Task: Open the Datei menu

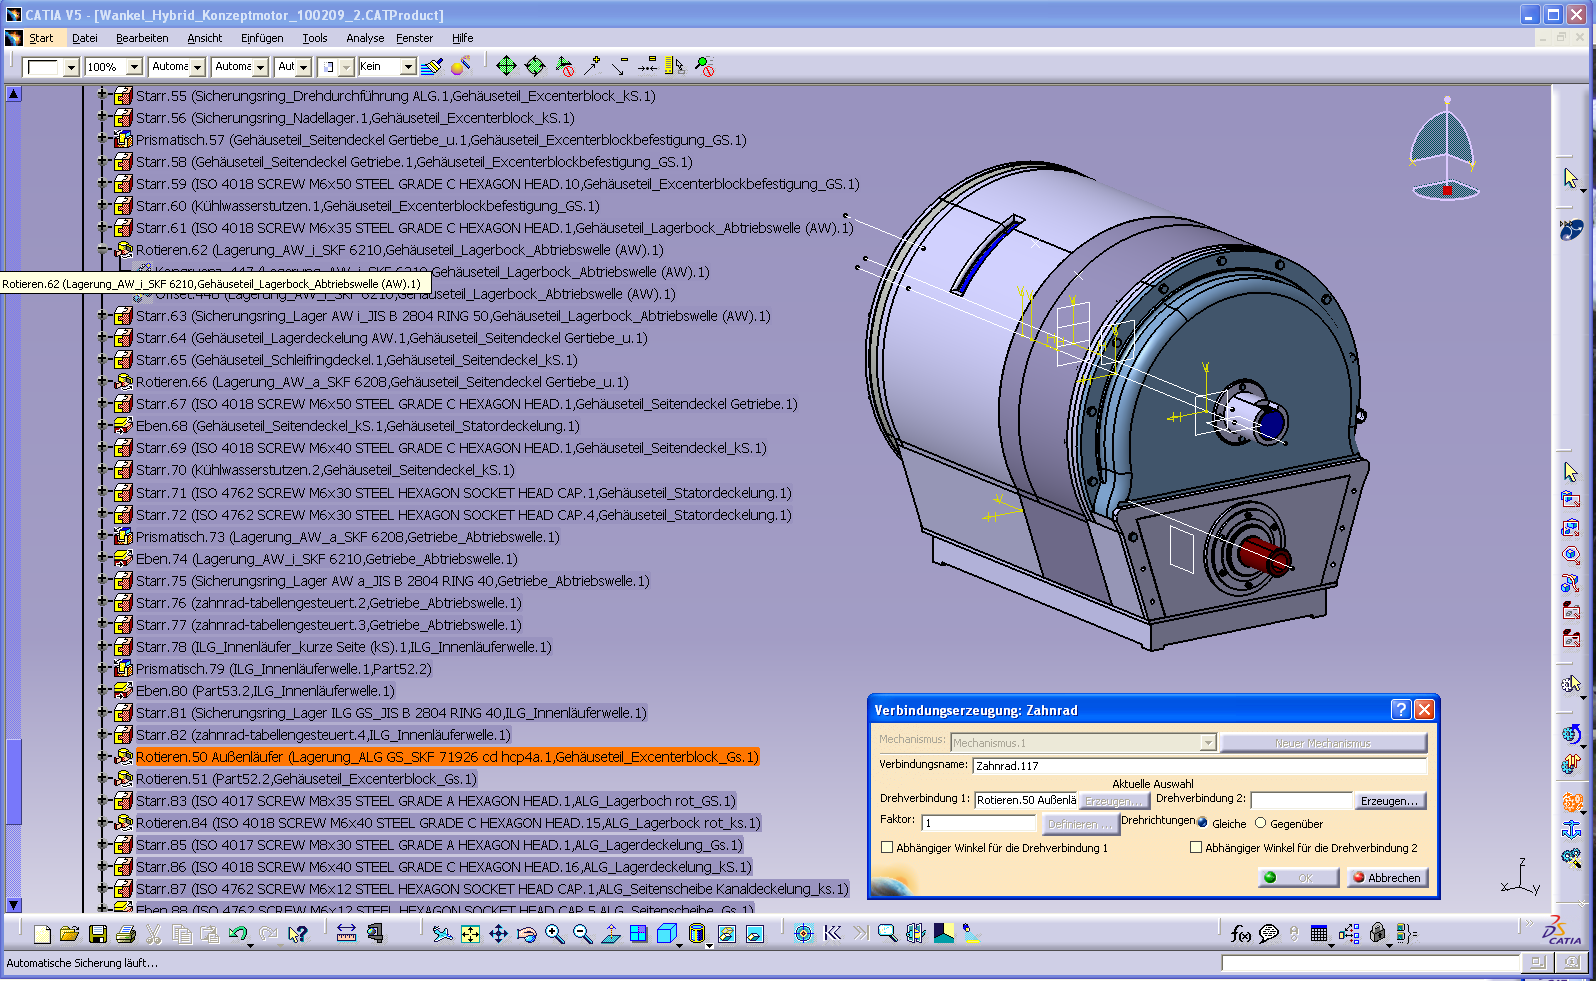Action: [85, 38]
